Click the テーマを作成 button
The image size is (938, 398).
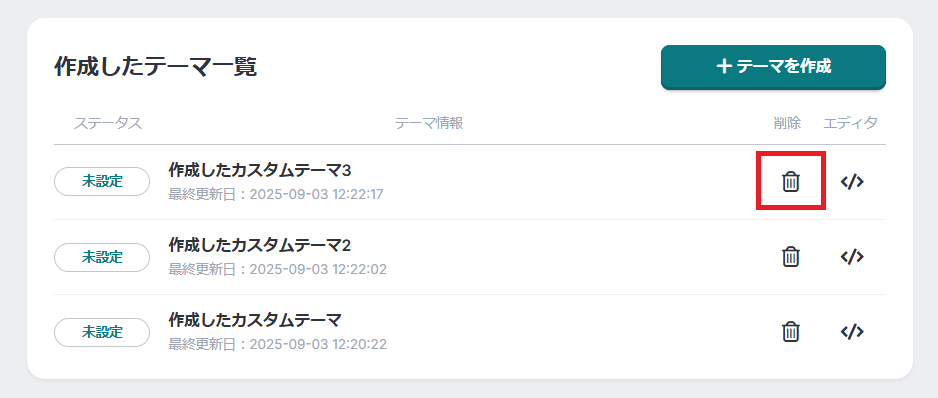pos(773,67)
